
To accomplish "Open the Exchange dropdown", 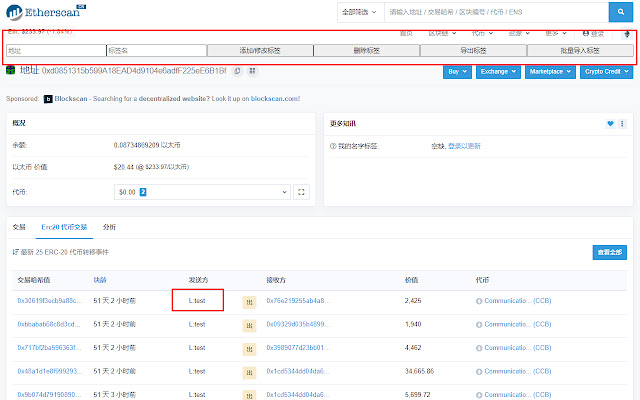I will (498, 71).
